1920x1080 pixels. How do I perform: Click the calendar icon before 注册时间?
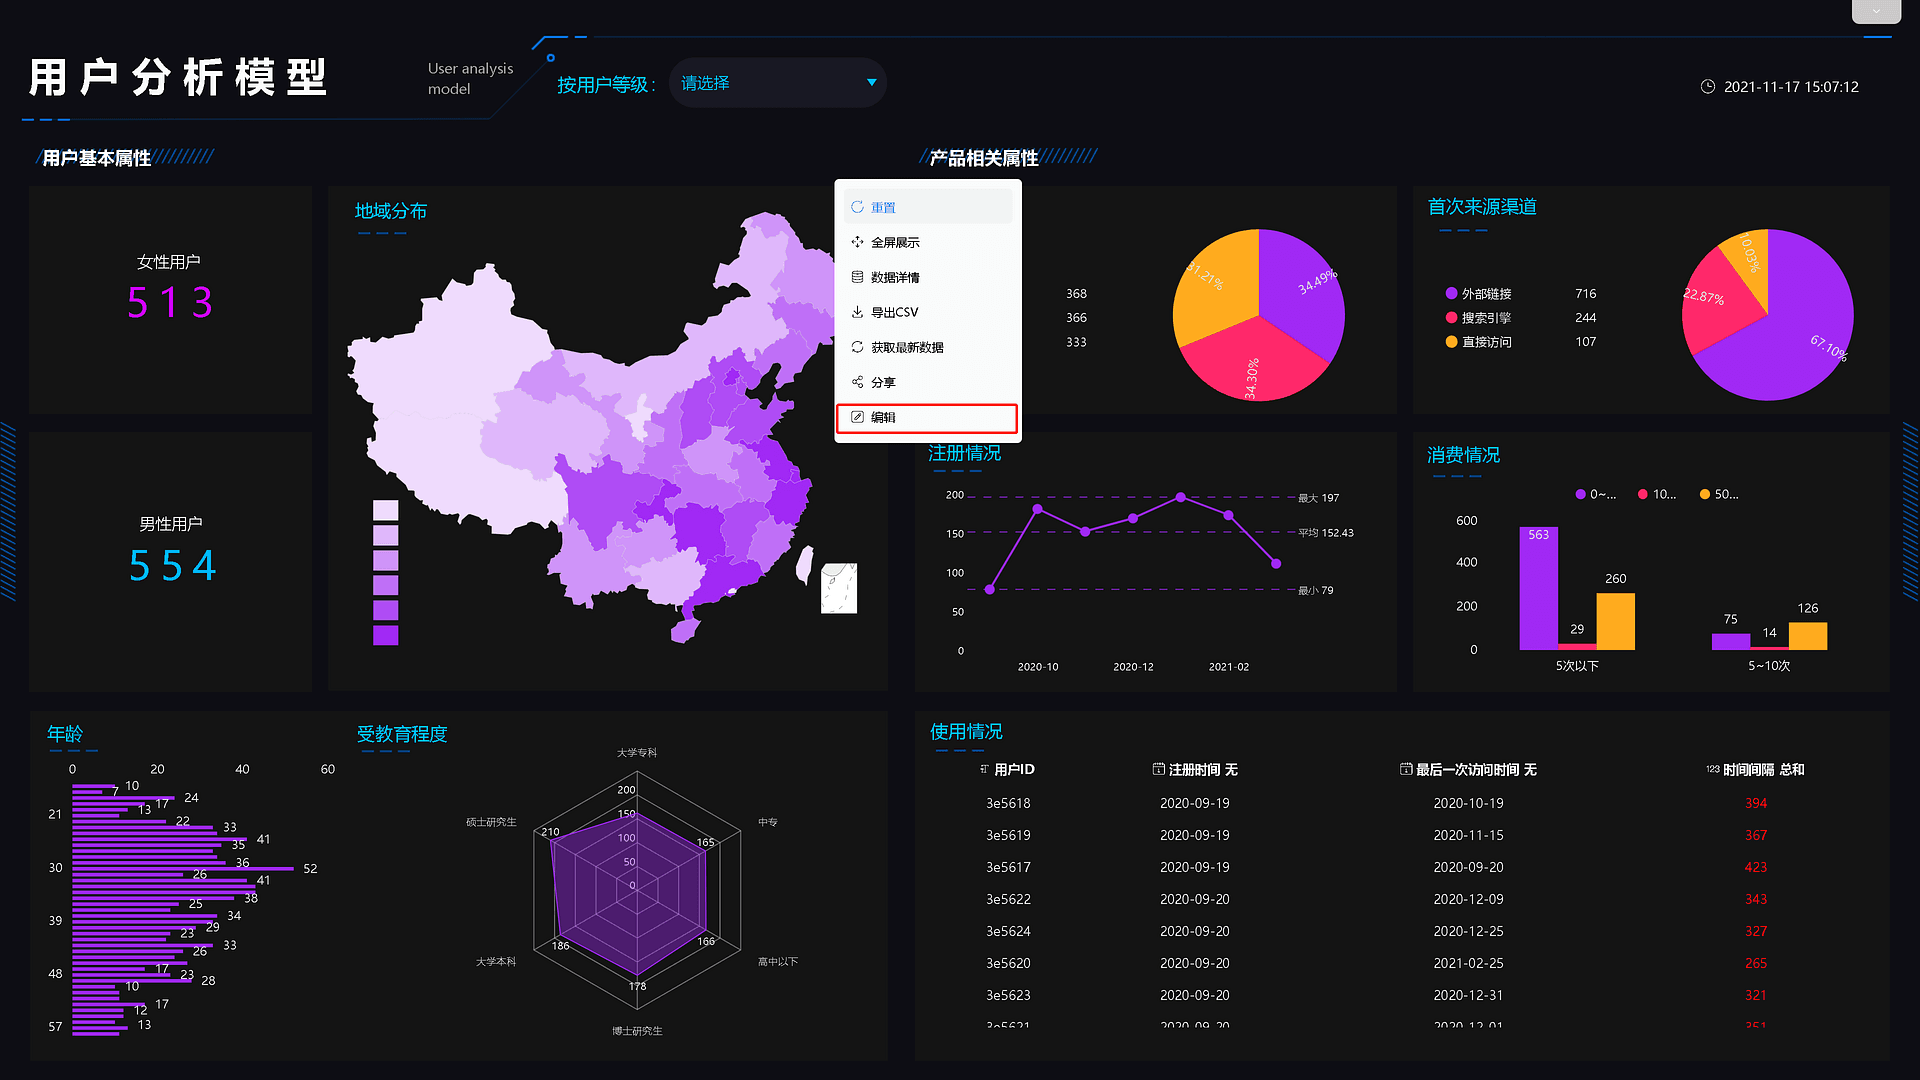click(1158, 769)
